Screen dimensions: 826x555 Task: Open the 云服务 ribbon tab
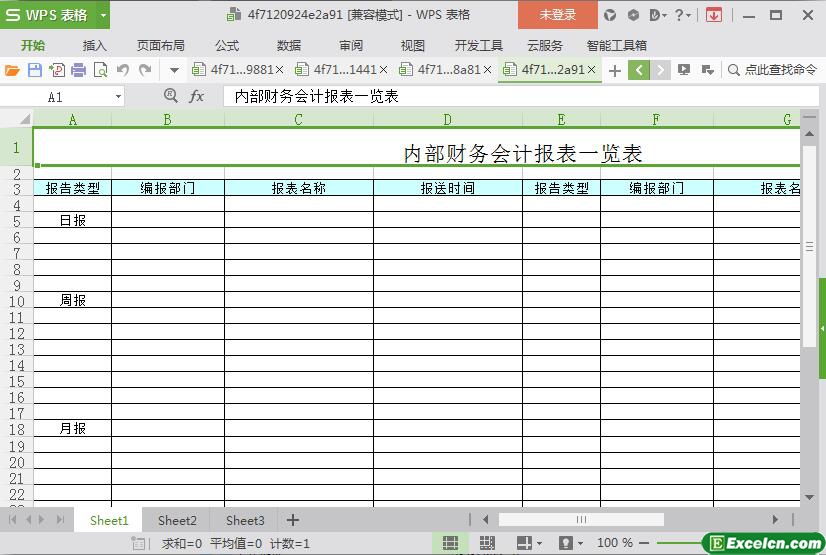click(545, 46)
